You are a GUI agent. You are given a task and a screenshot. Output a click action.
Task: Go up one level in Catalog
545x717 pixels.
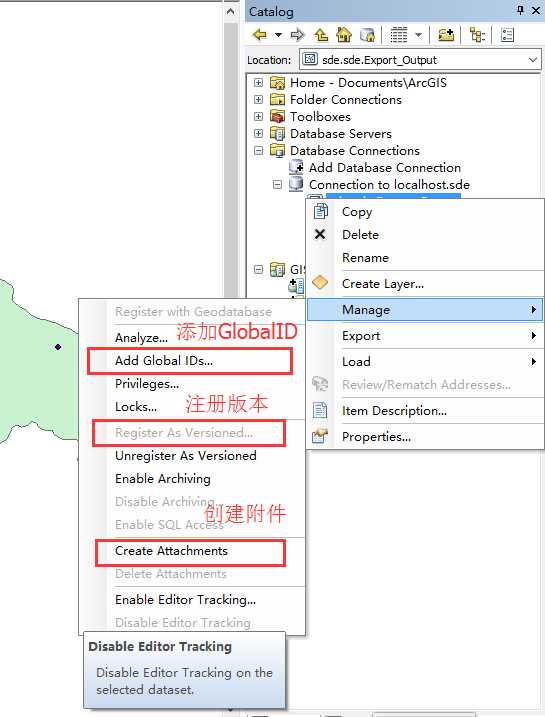point(321,35)
